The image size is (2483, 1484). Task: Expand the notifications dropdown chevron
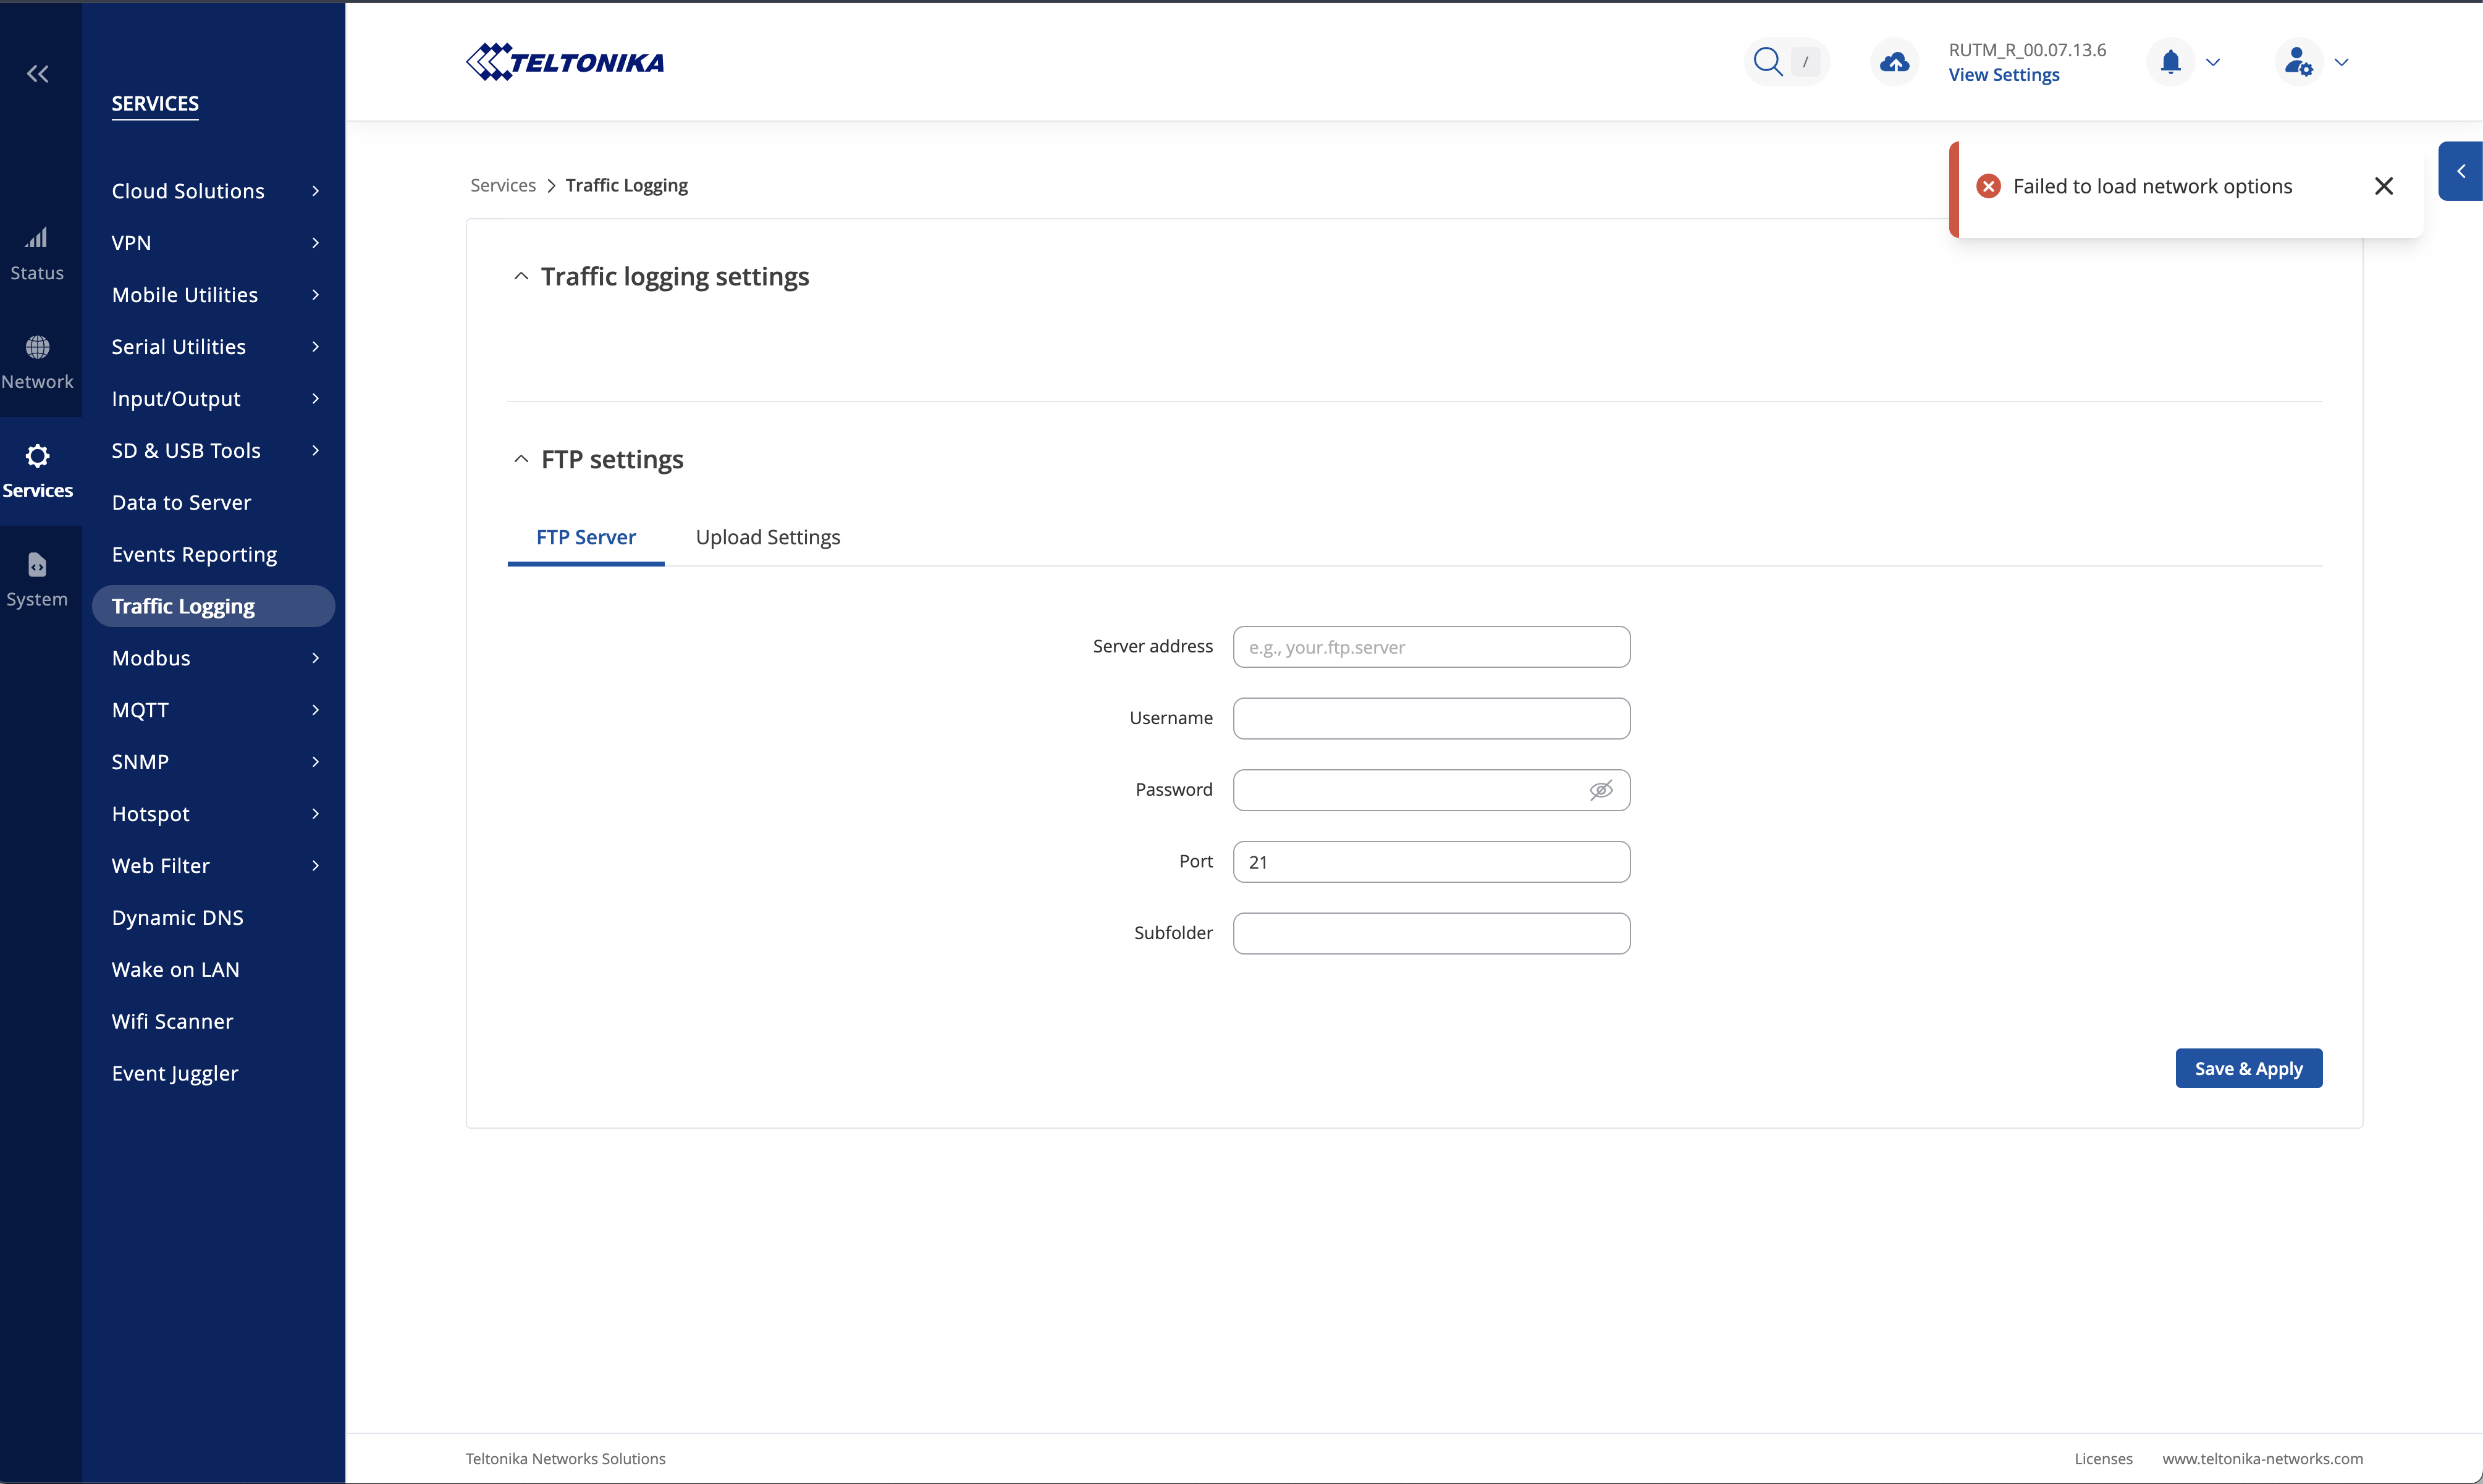click(2213, 62)
